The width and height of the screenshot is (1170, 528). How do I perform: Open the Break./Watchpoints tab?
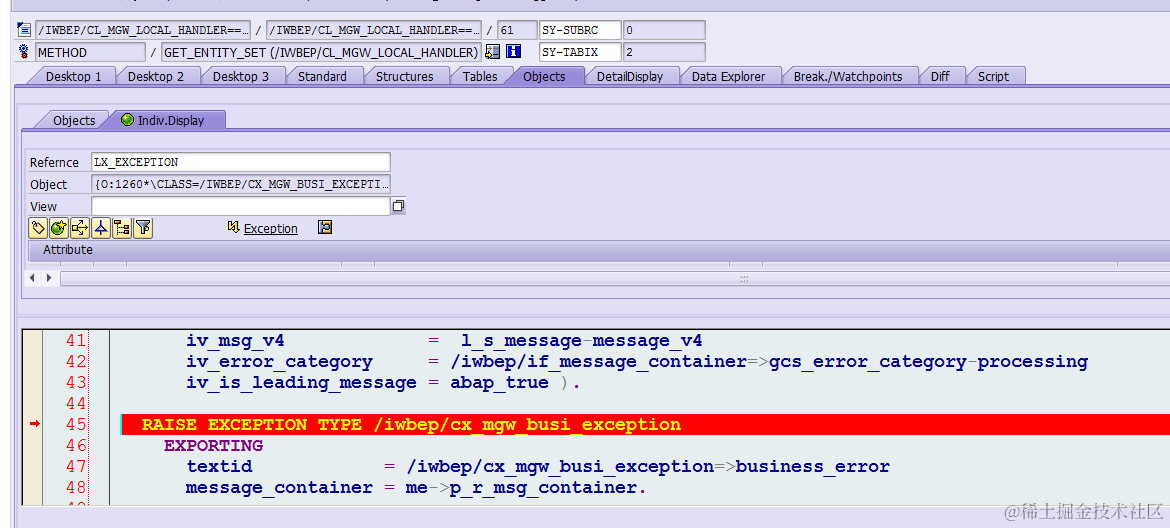(x=848, y=76)
